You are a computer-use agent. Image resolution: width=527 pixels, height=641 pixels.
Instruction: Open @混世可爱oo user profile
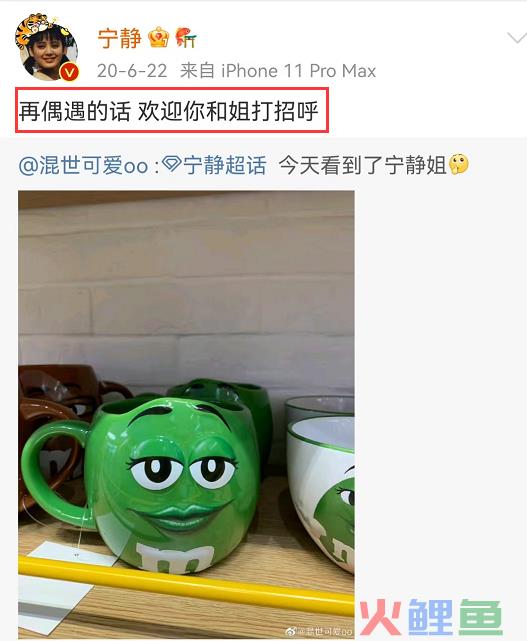83,166
